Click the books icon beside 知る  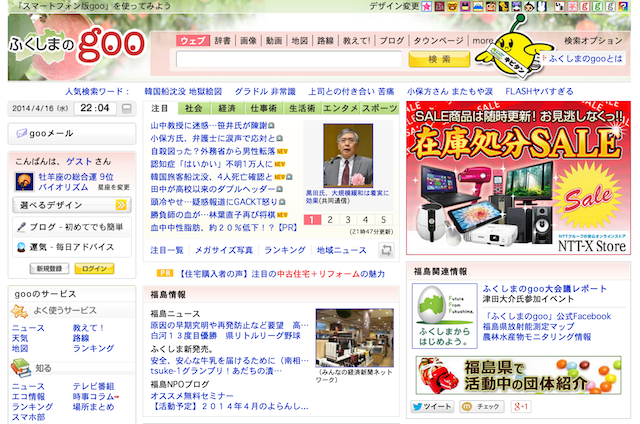click(20, 368)
